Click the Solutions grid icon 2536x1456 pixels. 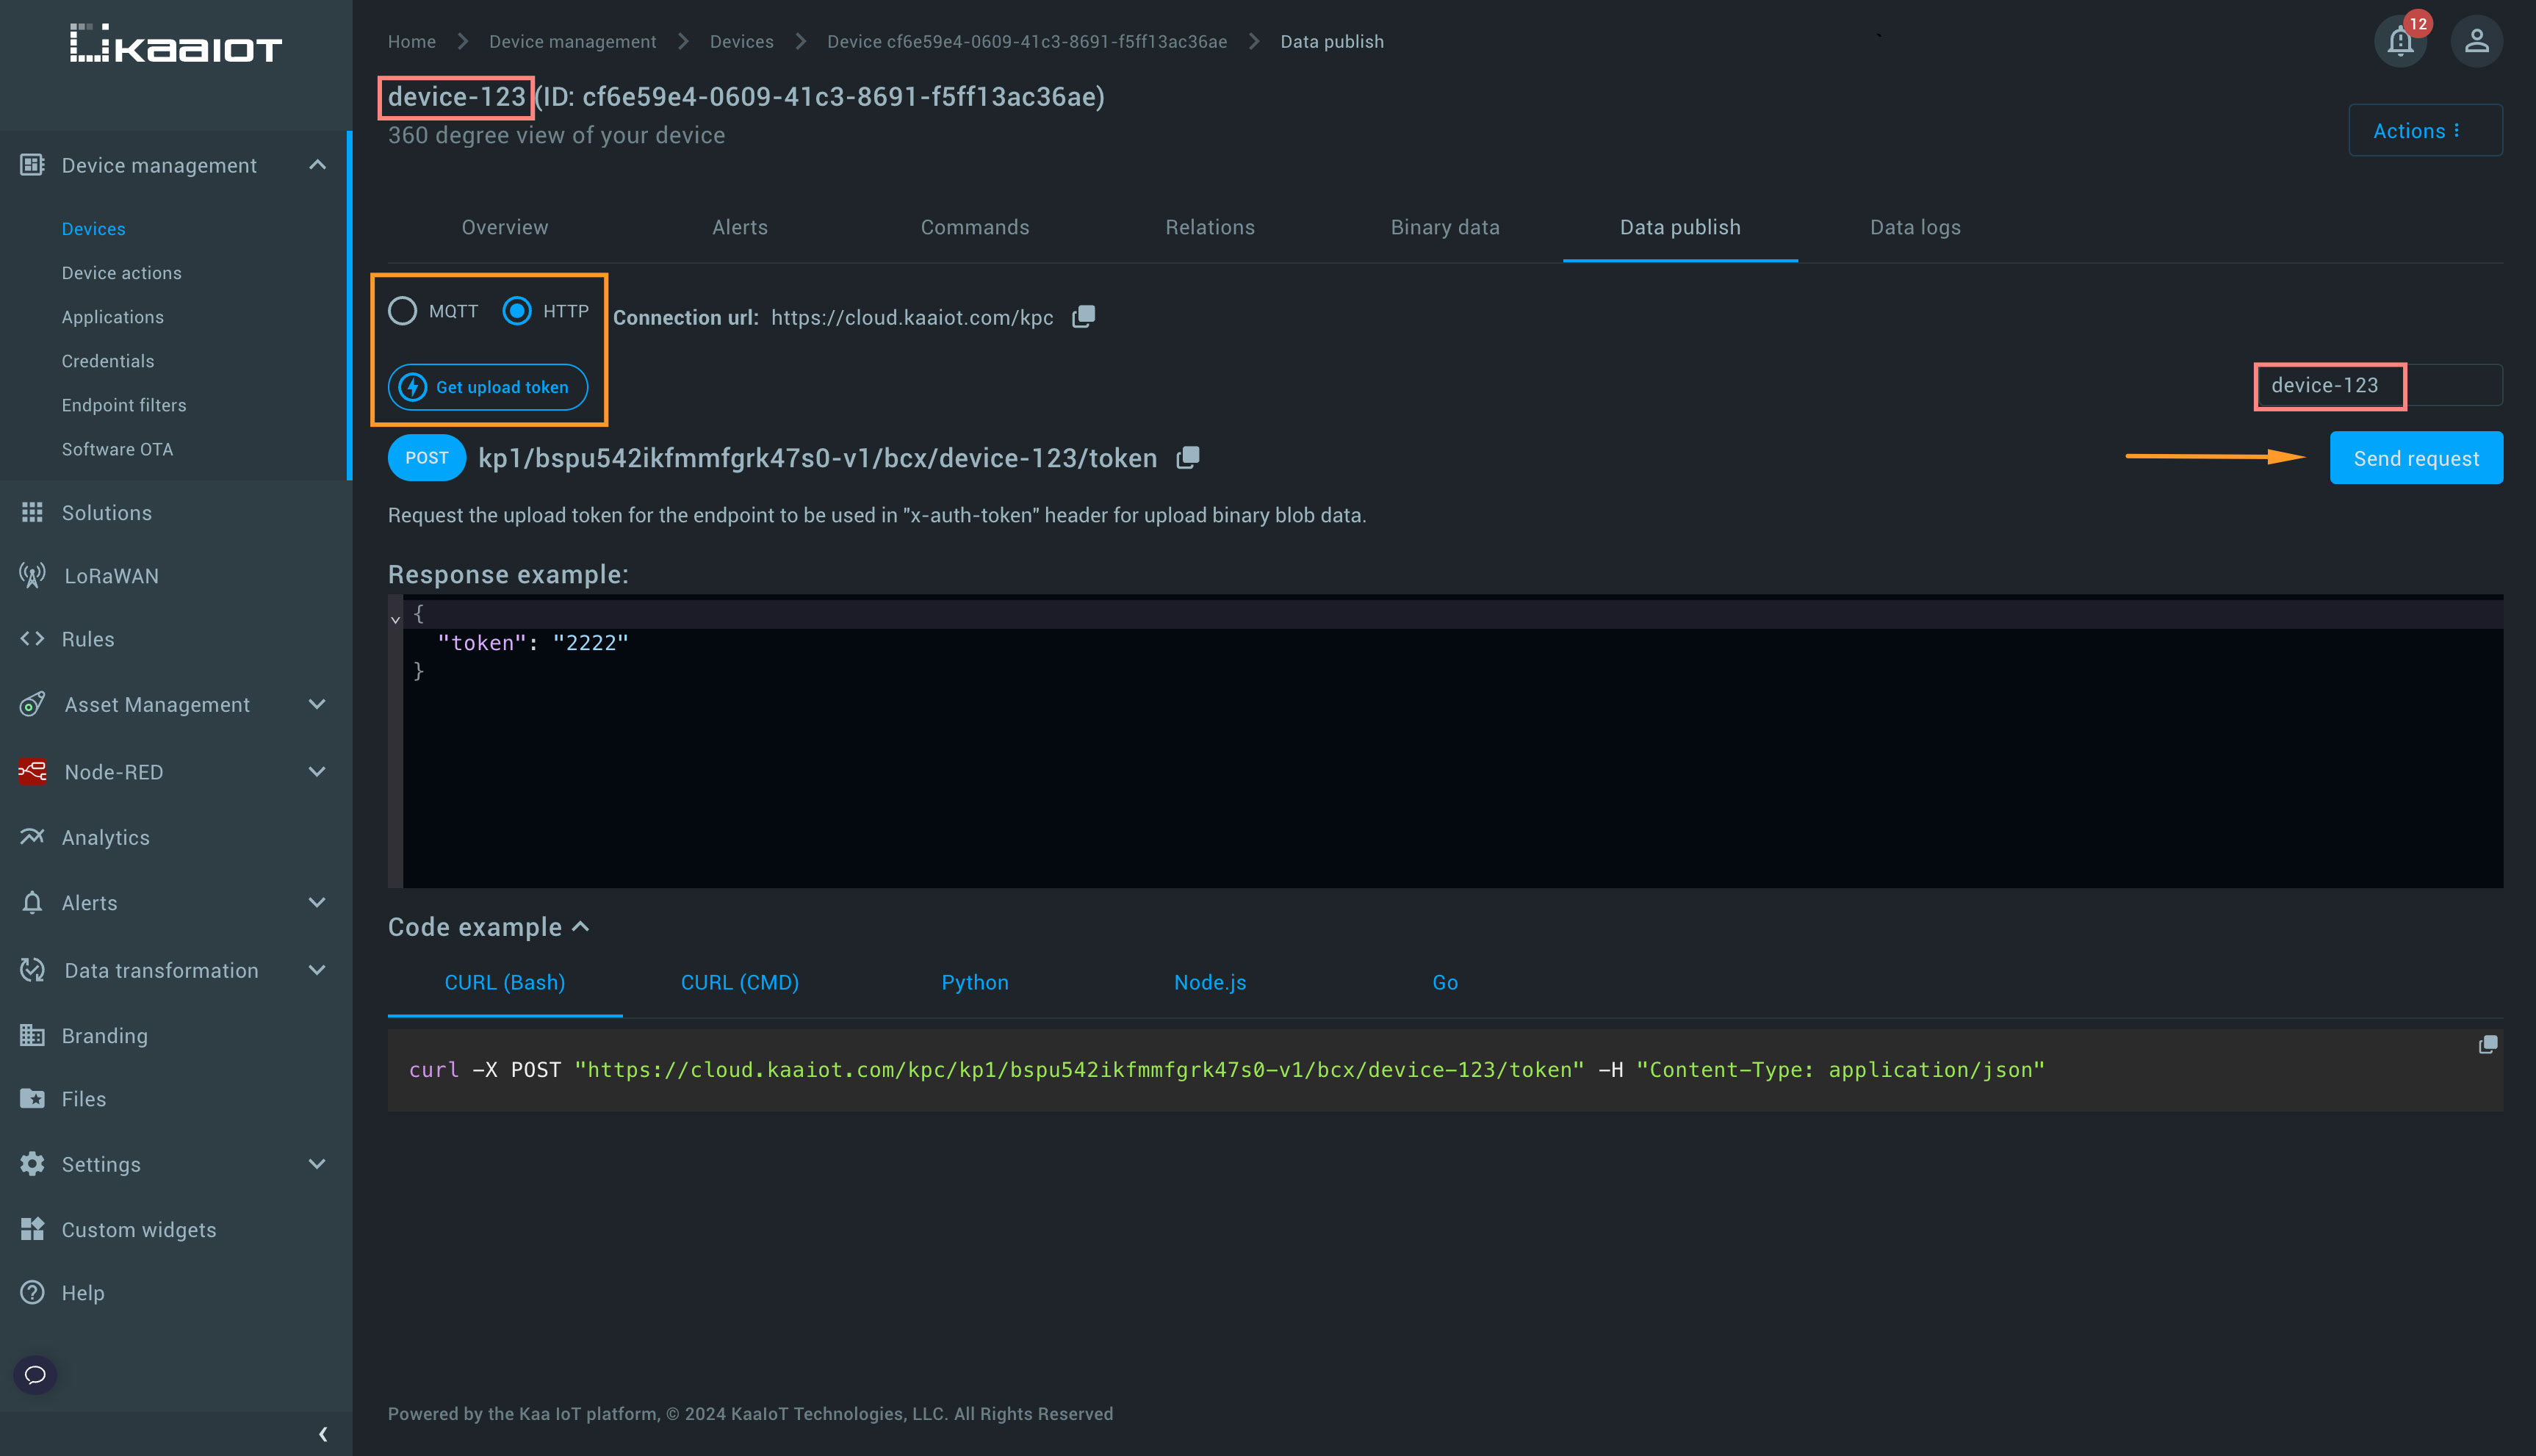[32, 512]
